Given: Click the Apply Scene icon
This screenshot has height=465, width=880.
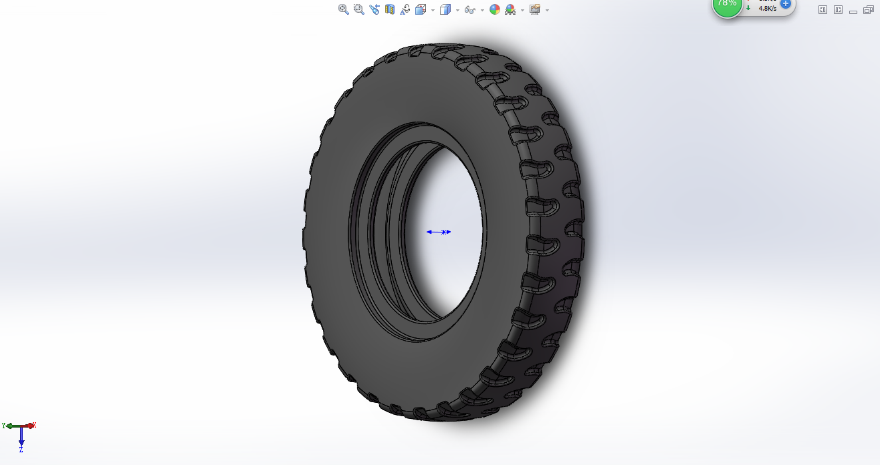Looking at the screenshot, I should [510, 10].
